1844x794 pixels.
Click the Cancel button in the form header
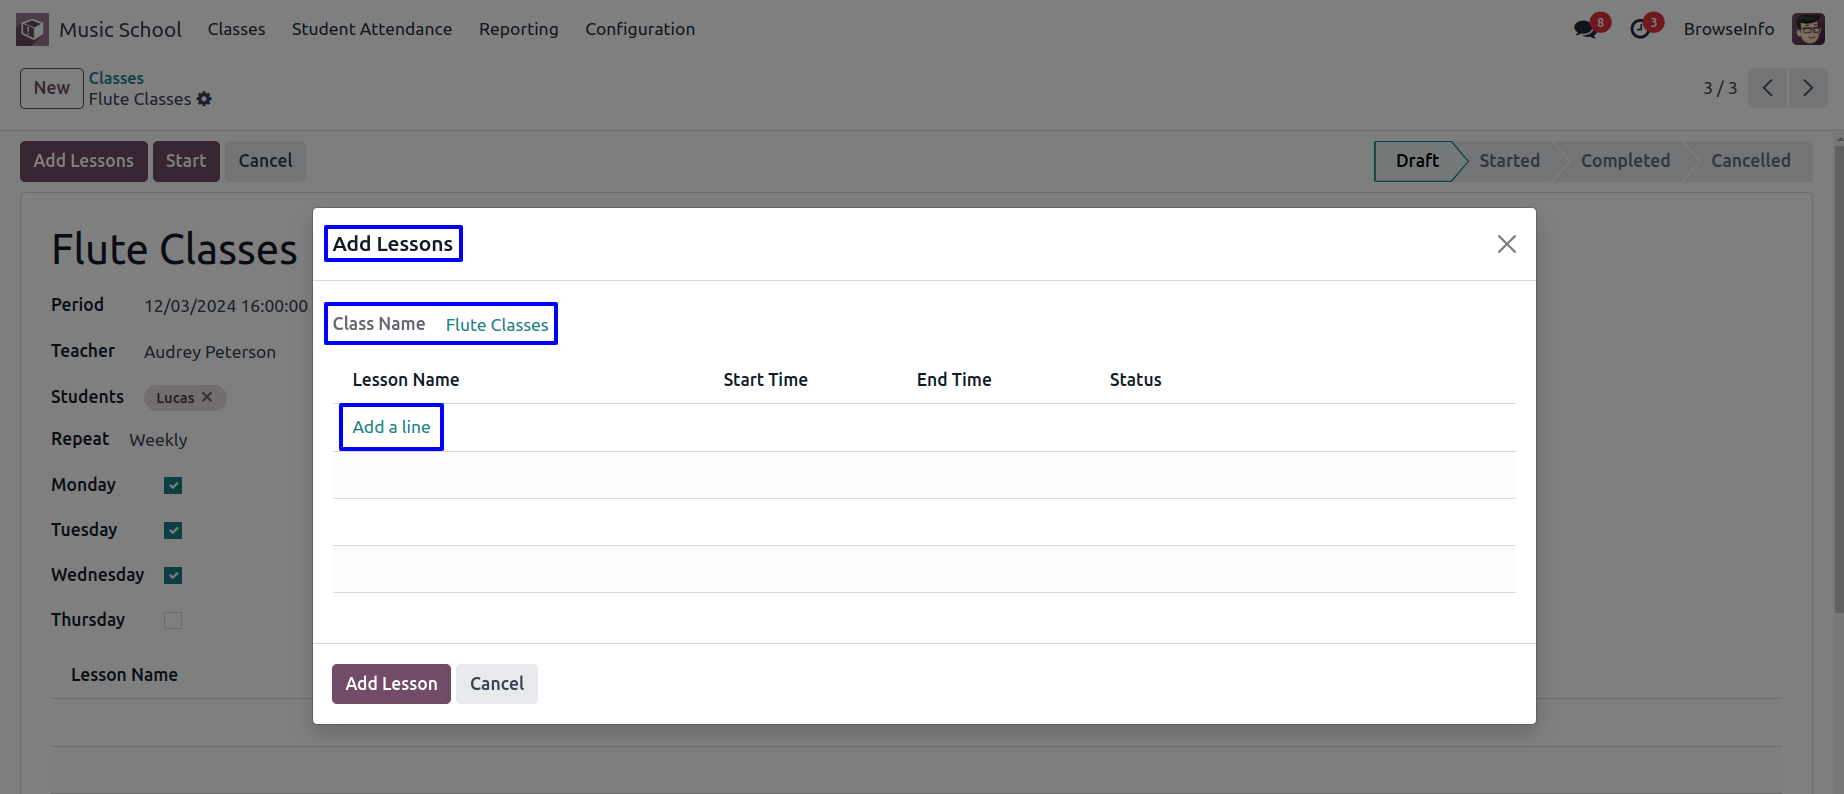[265, 161]
